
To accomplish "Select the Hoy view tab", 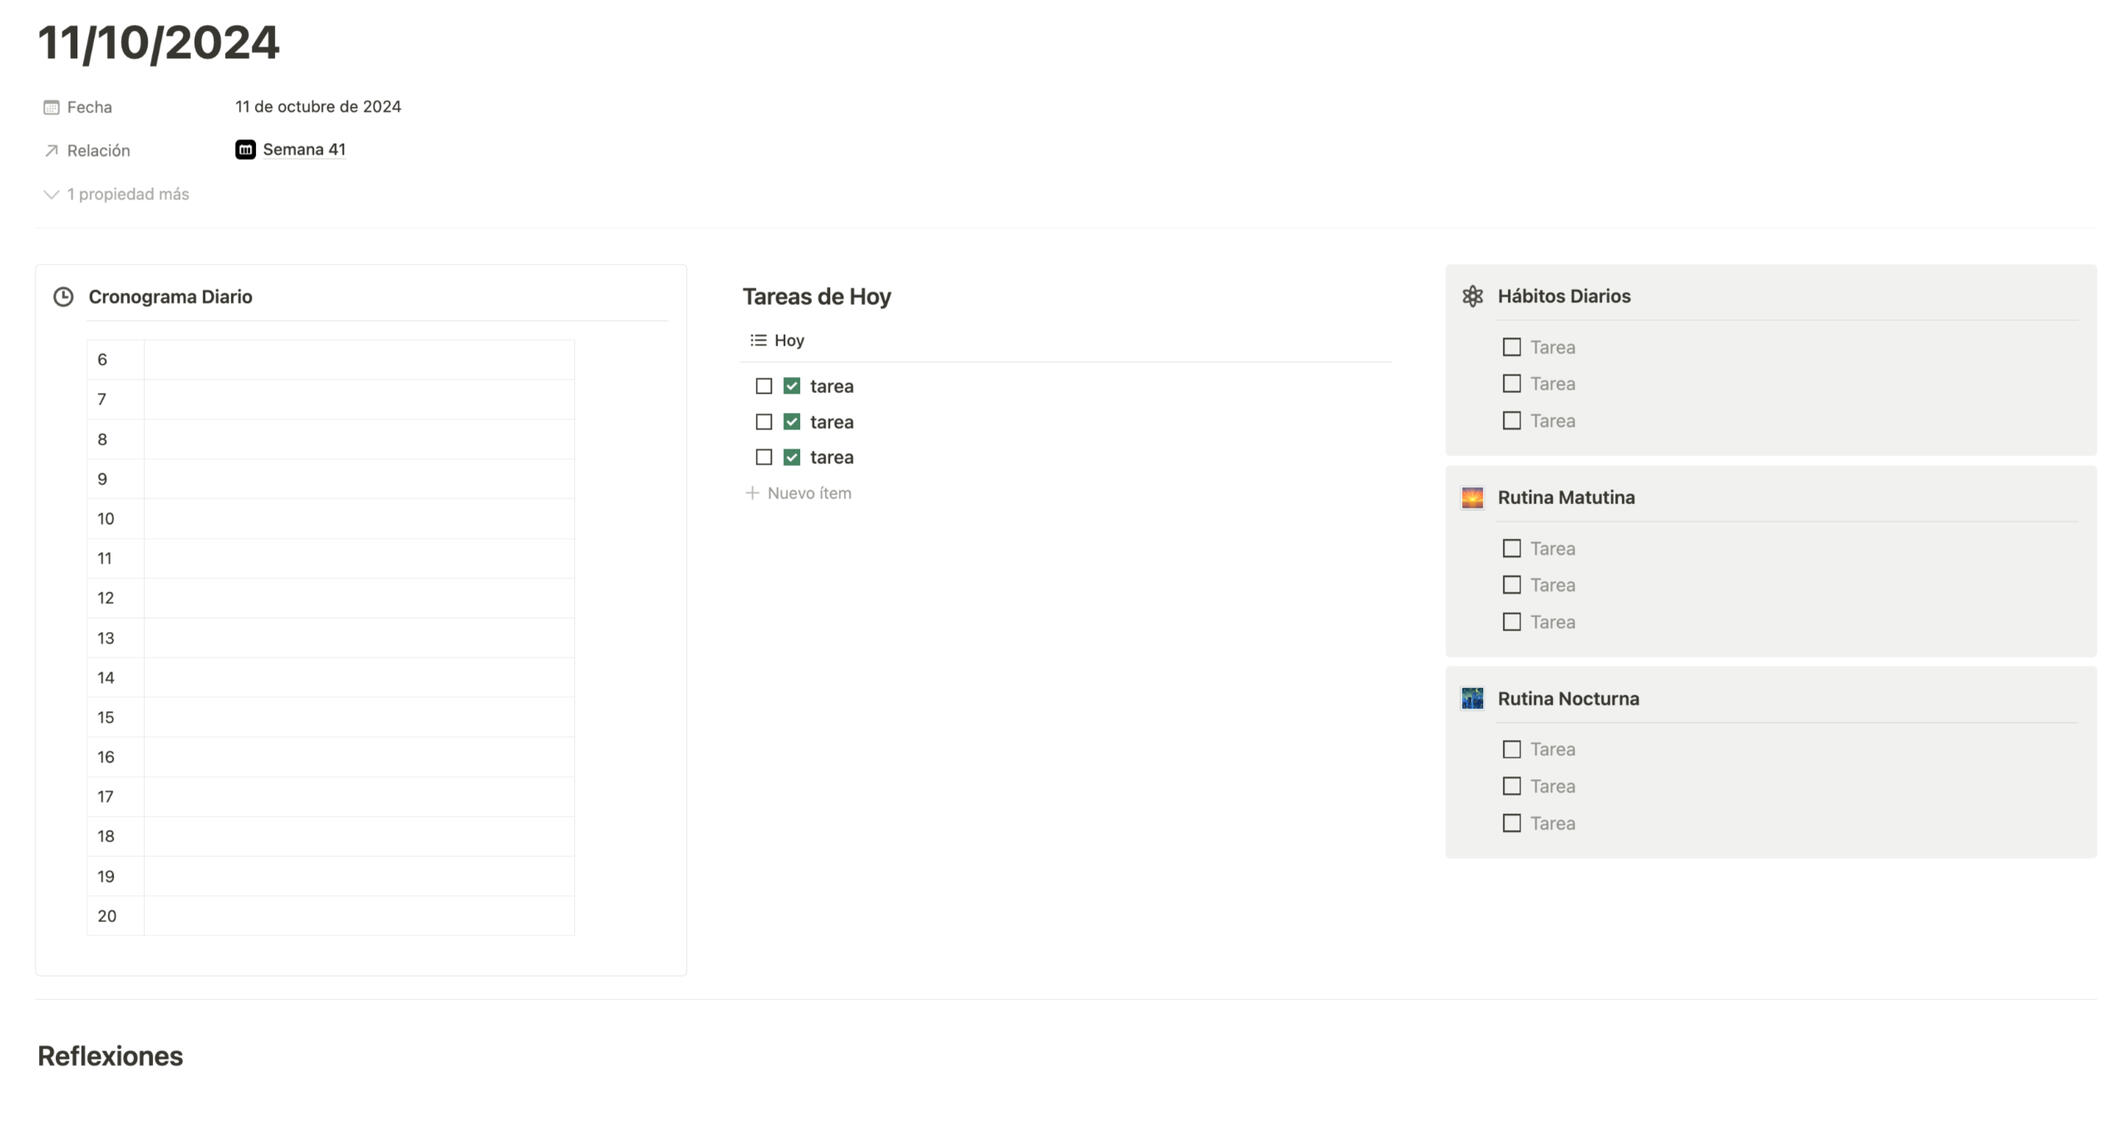I will (x=788, y=341).
